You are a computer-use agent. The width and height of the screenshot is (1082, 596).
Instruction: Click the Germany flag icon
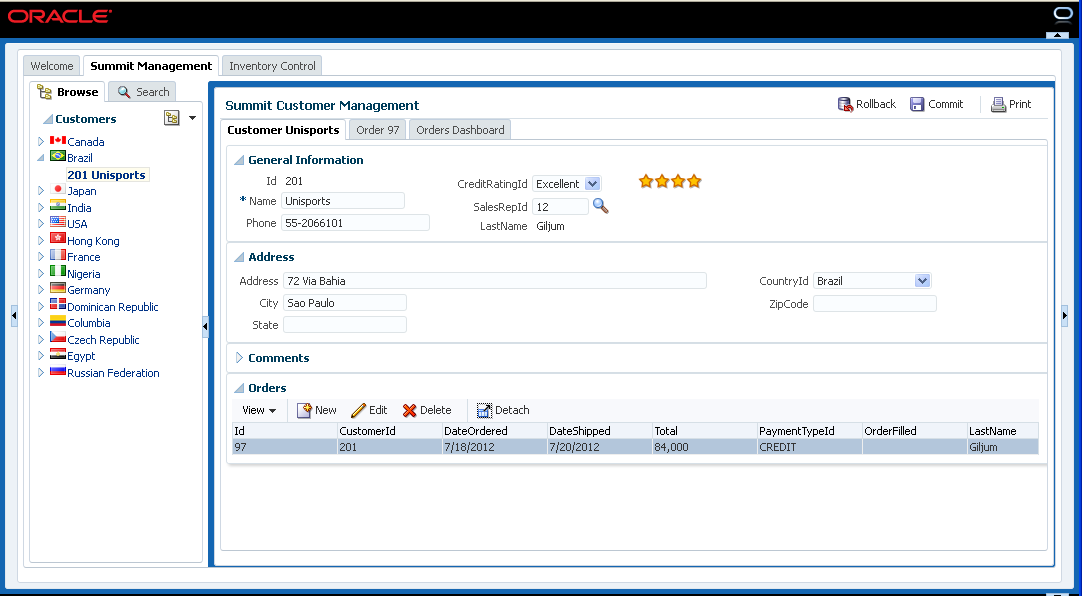(x=58, y=288)
